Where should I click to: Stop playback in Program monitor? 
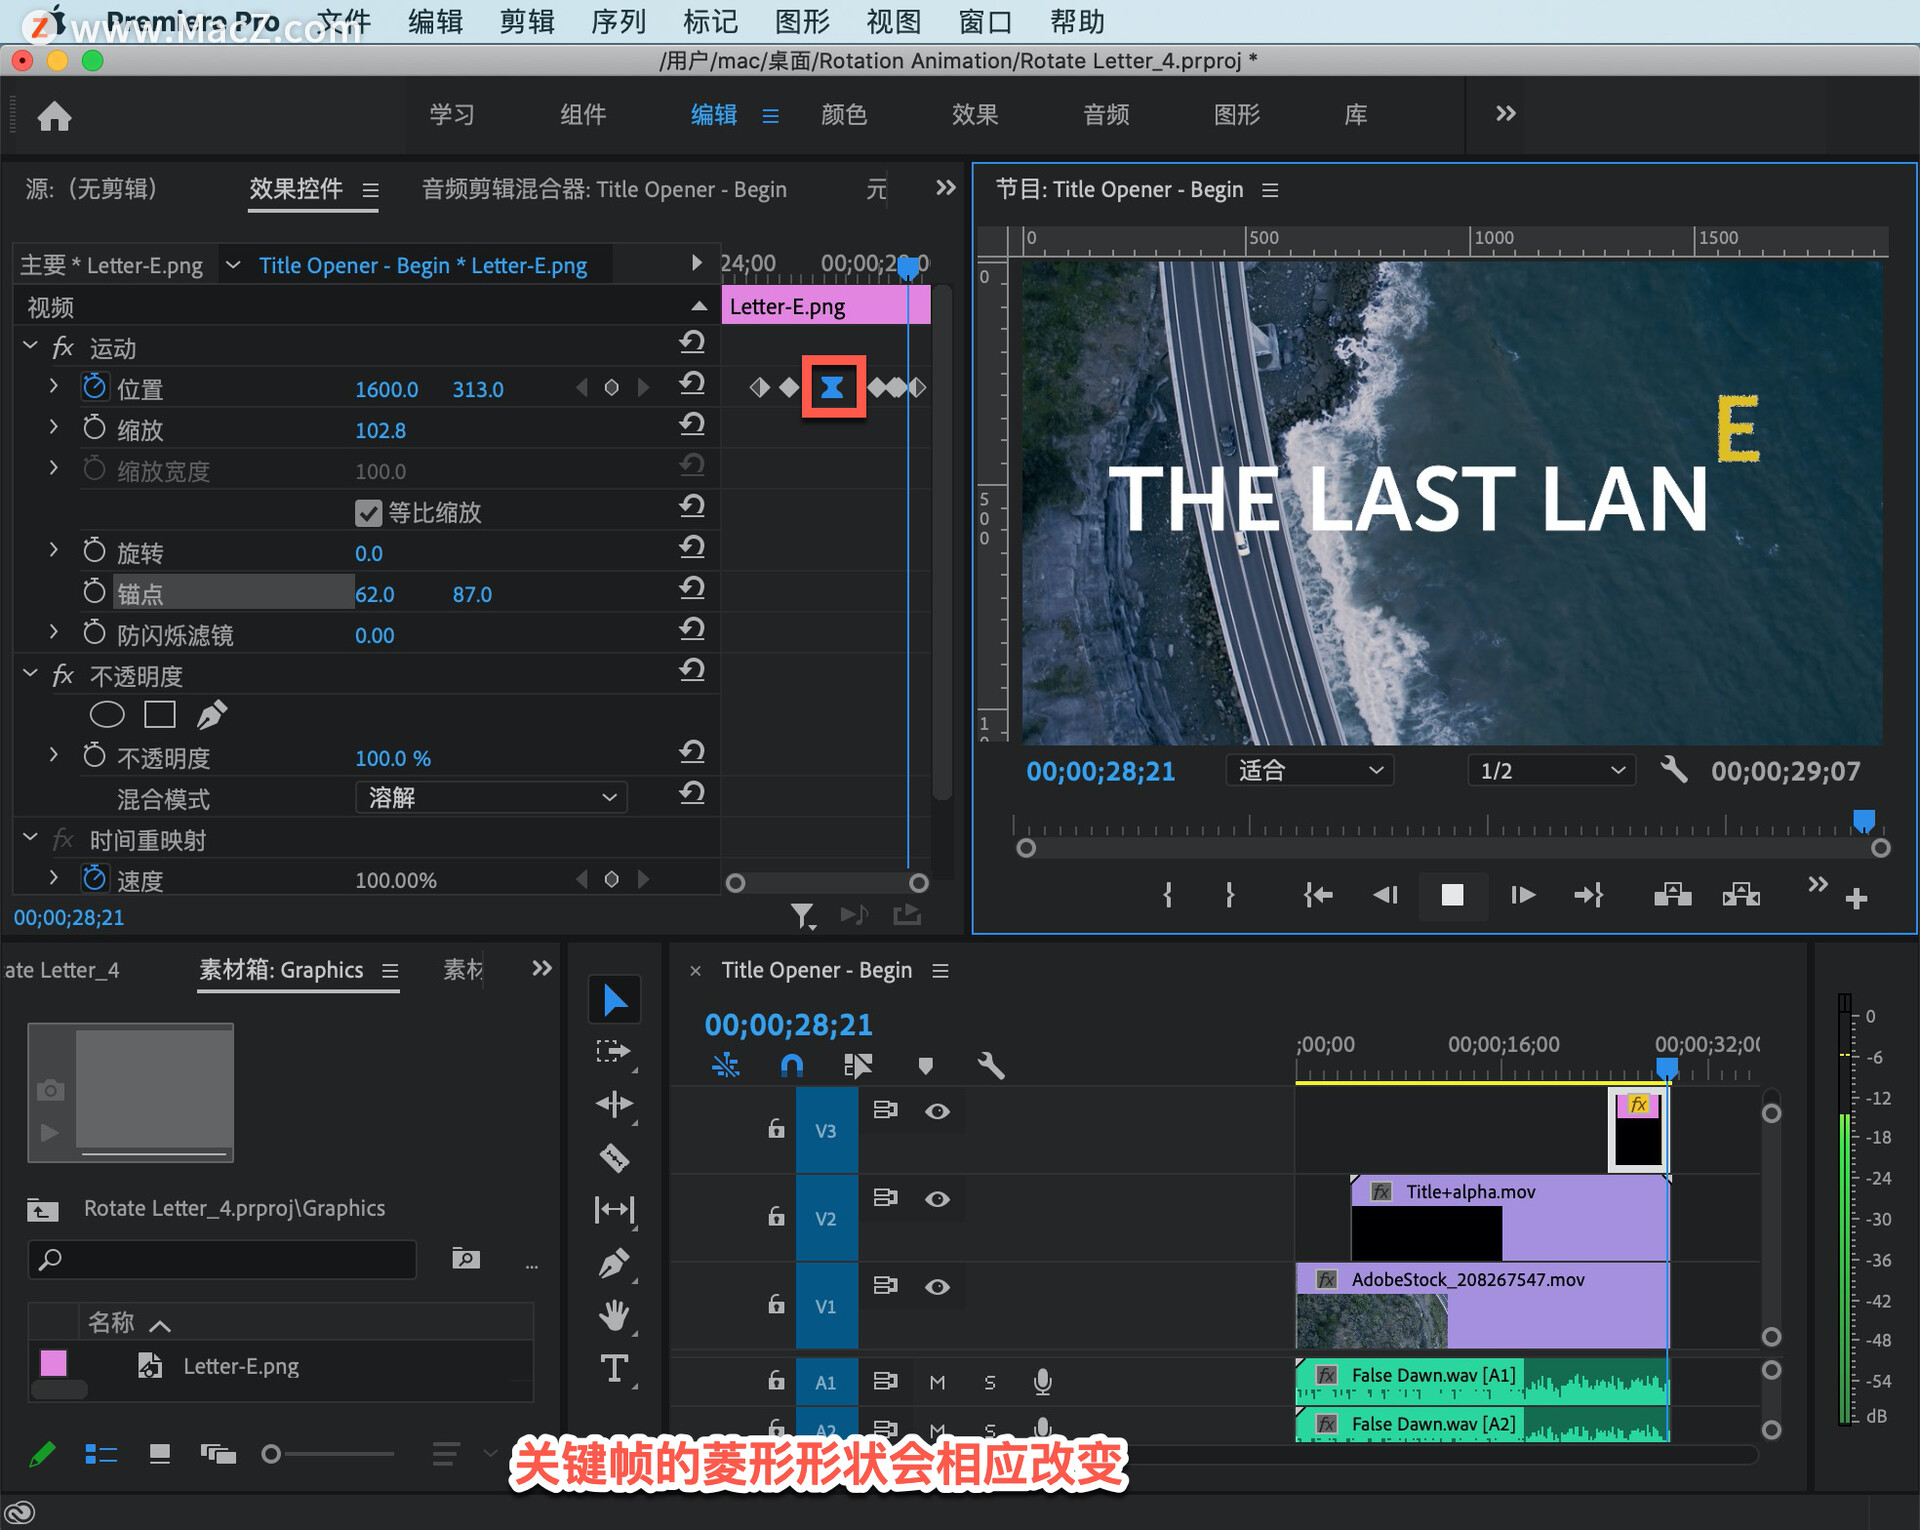pos(1452,895)
